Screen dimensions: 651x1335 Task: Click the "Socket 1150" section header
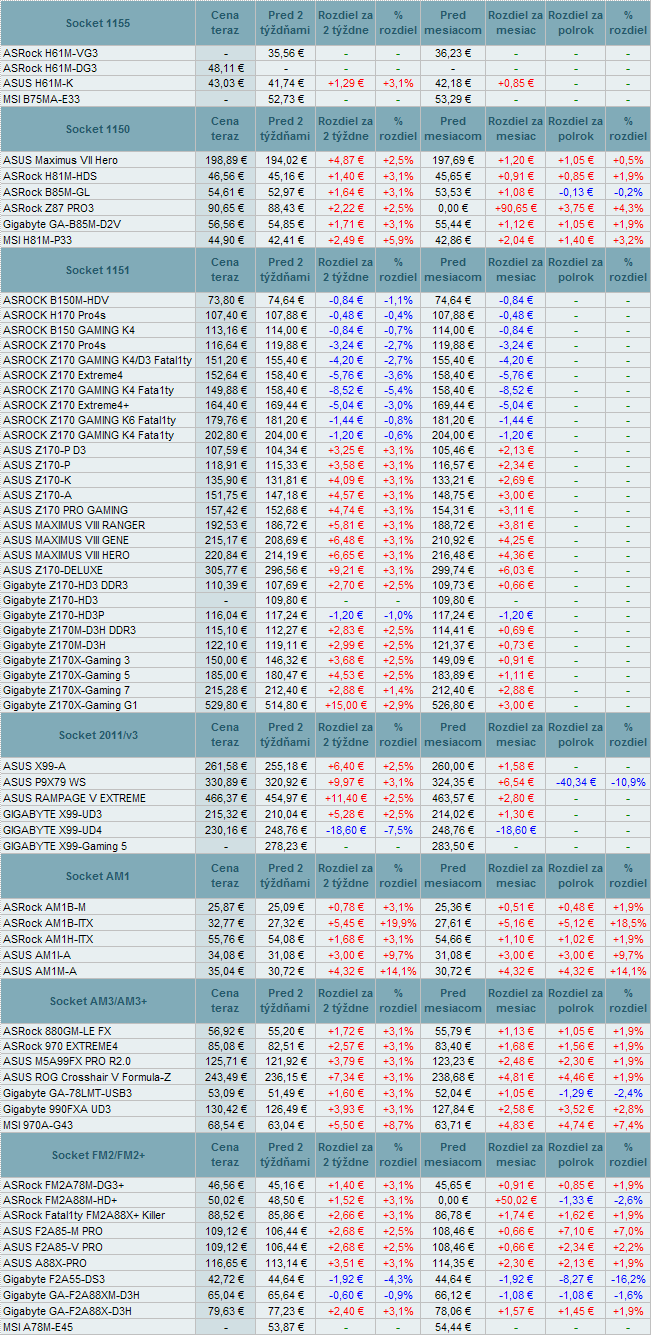97,129
